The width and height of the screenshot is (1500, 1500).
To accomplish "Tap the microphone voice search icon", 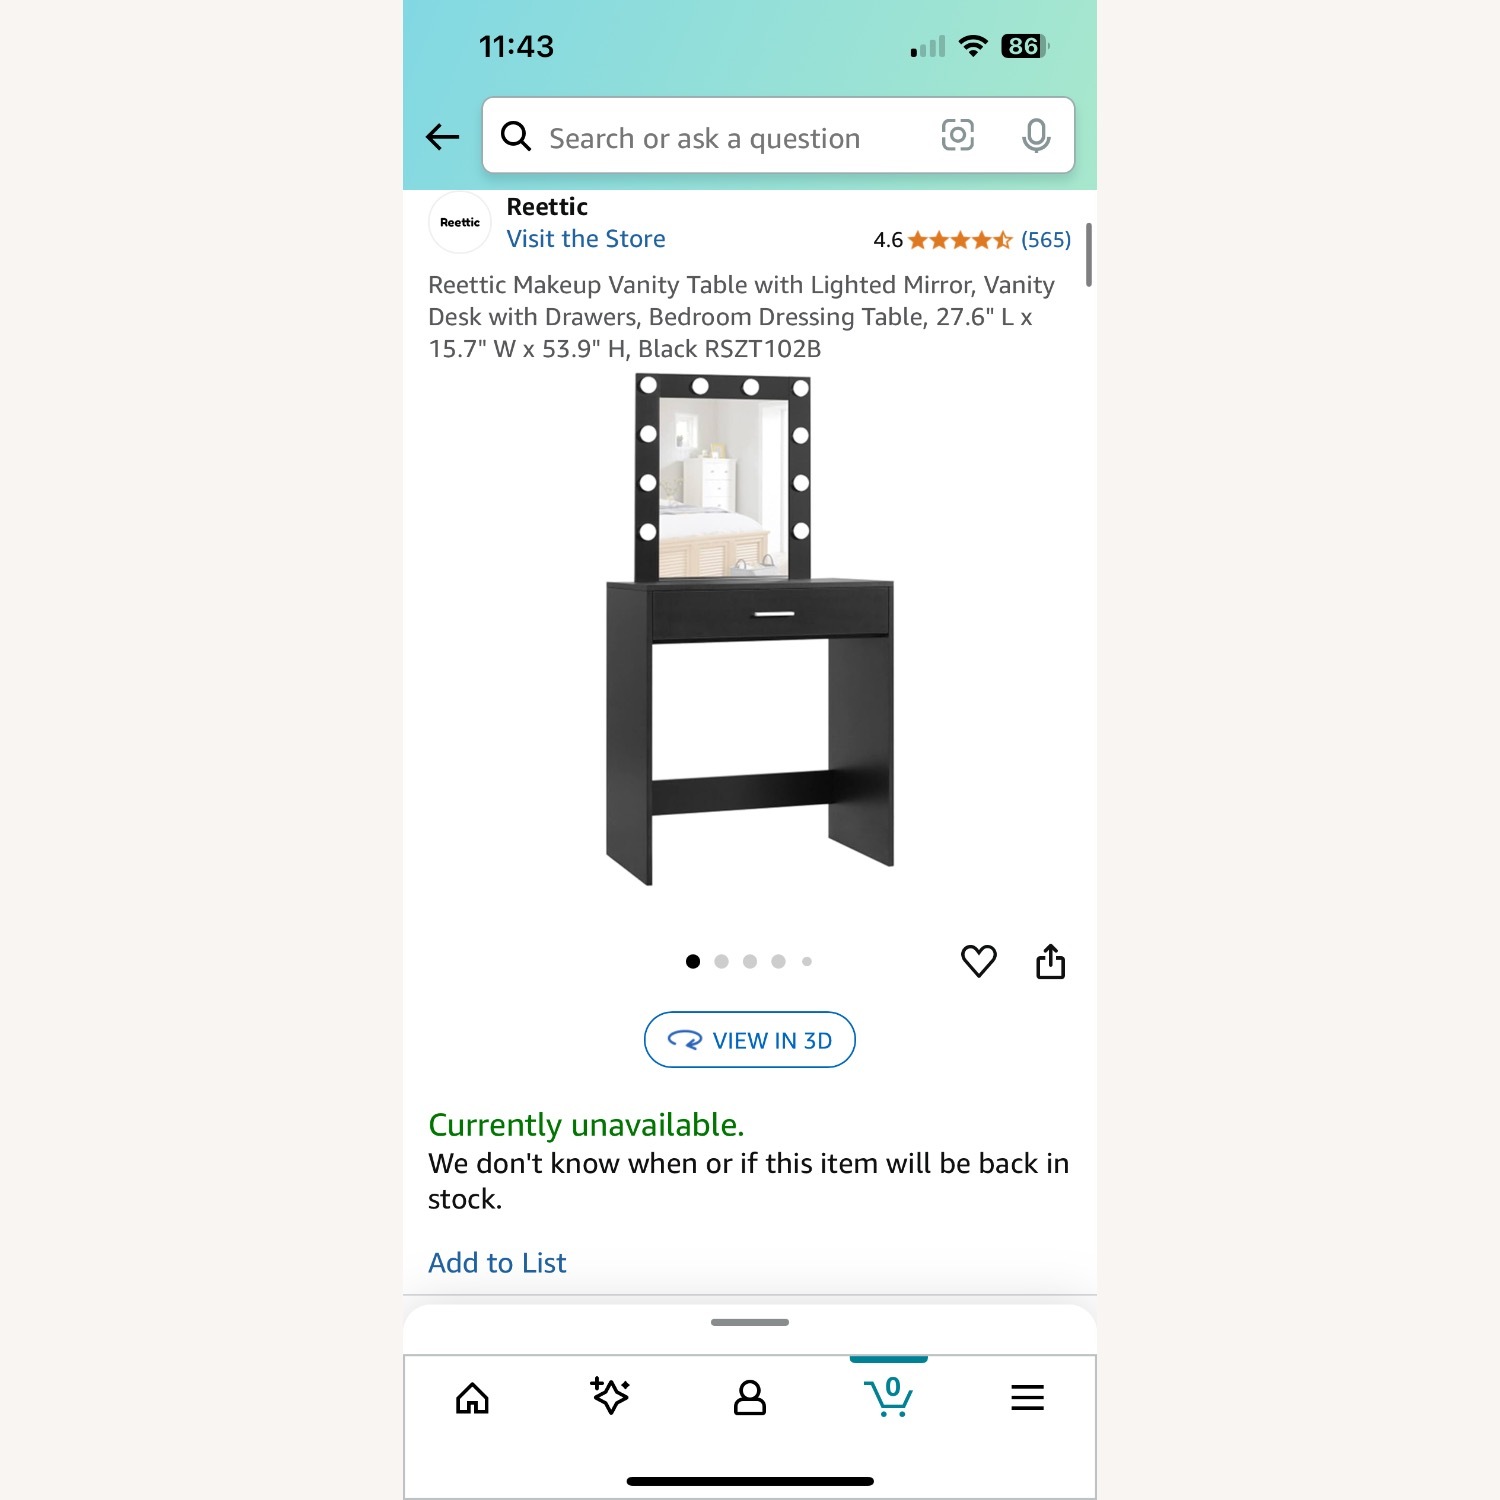I will click(x=1036, y=136).
